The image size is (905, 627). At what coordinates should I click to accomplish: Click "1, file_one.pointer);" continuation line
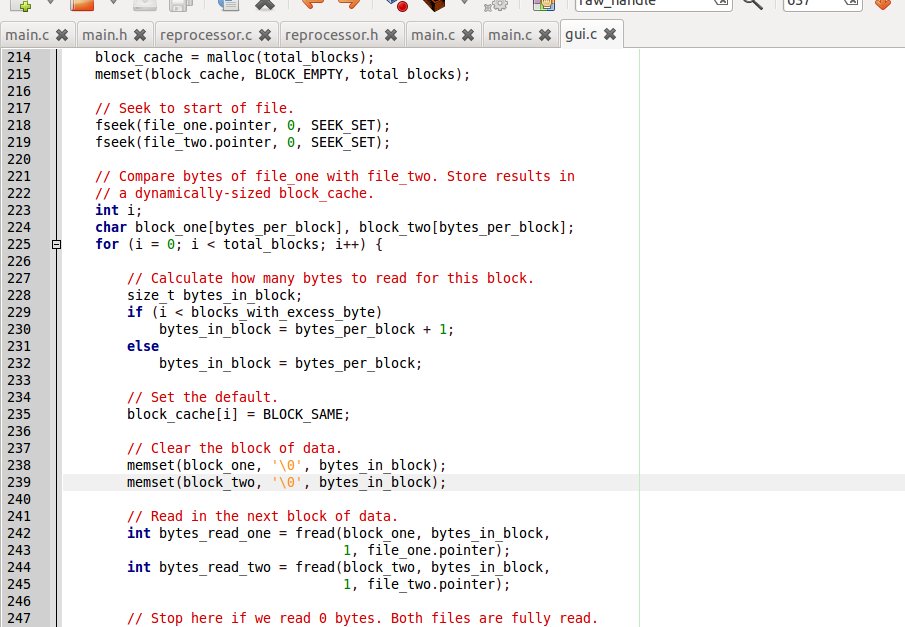[427, 550]
